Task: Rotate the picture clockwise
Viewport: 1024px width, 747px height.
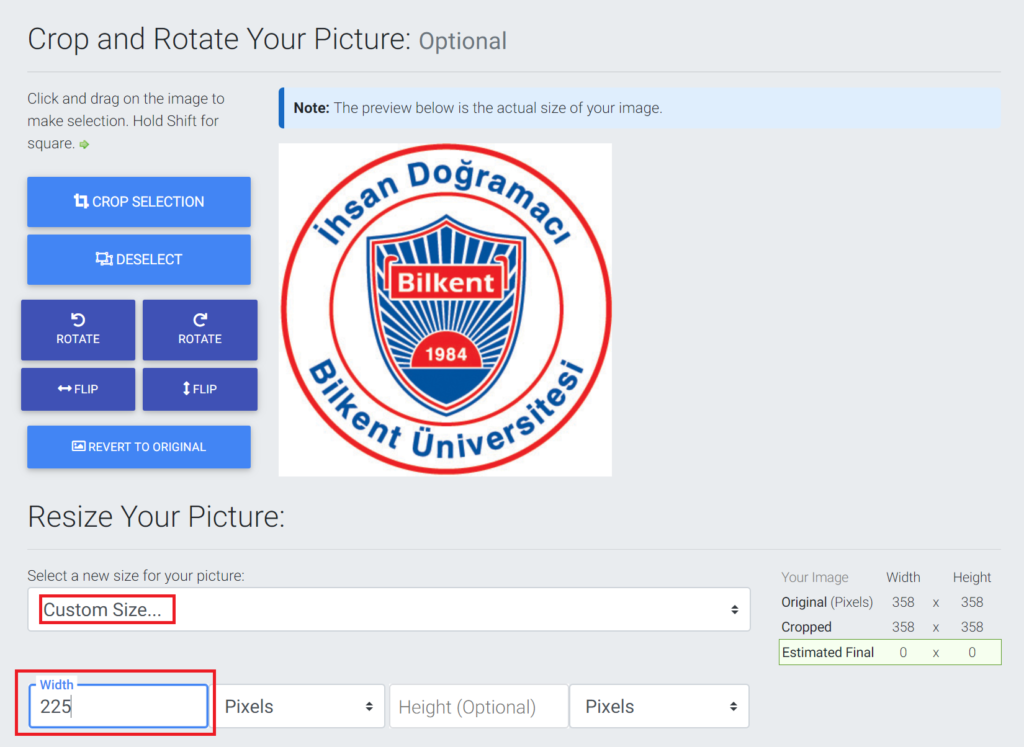Action: [200, 330]
